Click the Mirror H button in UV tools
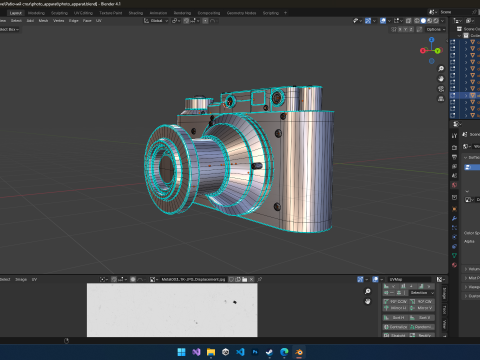Screen dimensions: 480x360 click(395, 308)
